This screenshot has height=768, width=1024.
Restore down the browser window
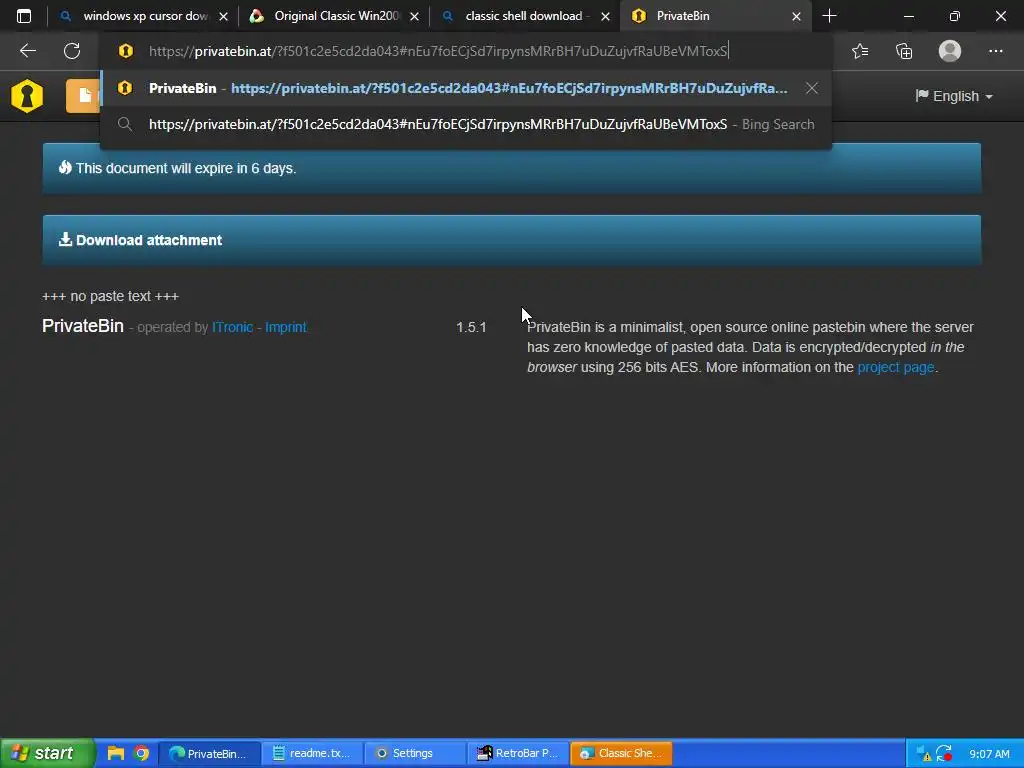955,16
